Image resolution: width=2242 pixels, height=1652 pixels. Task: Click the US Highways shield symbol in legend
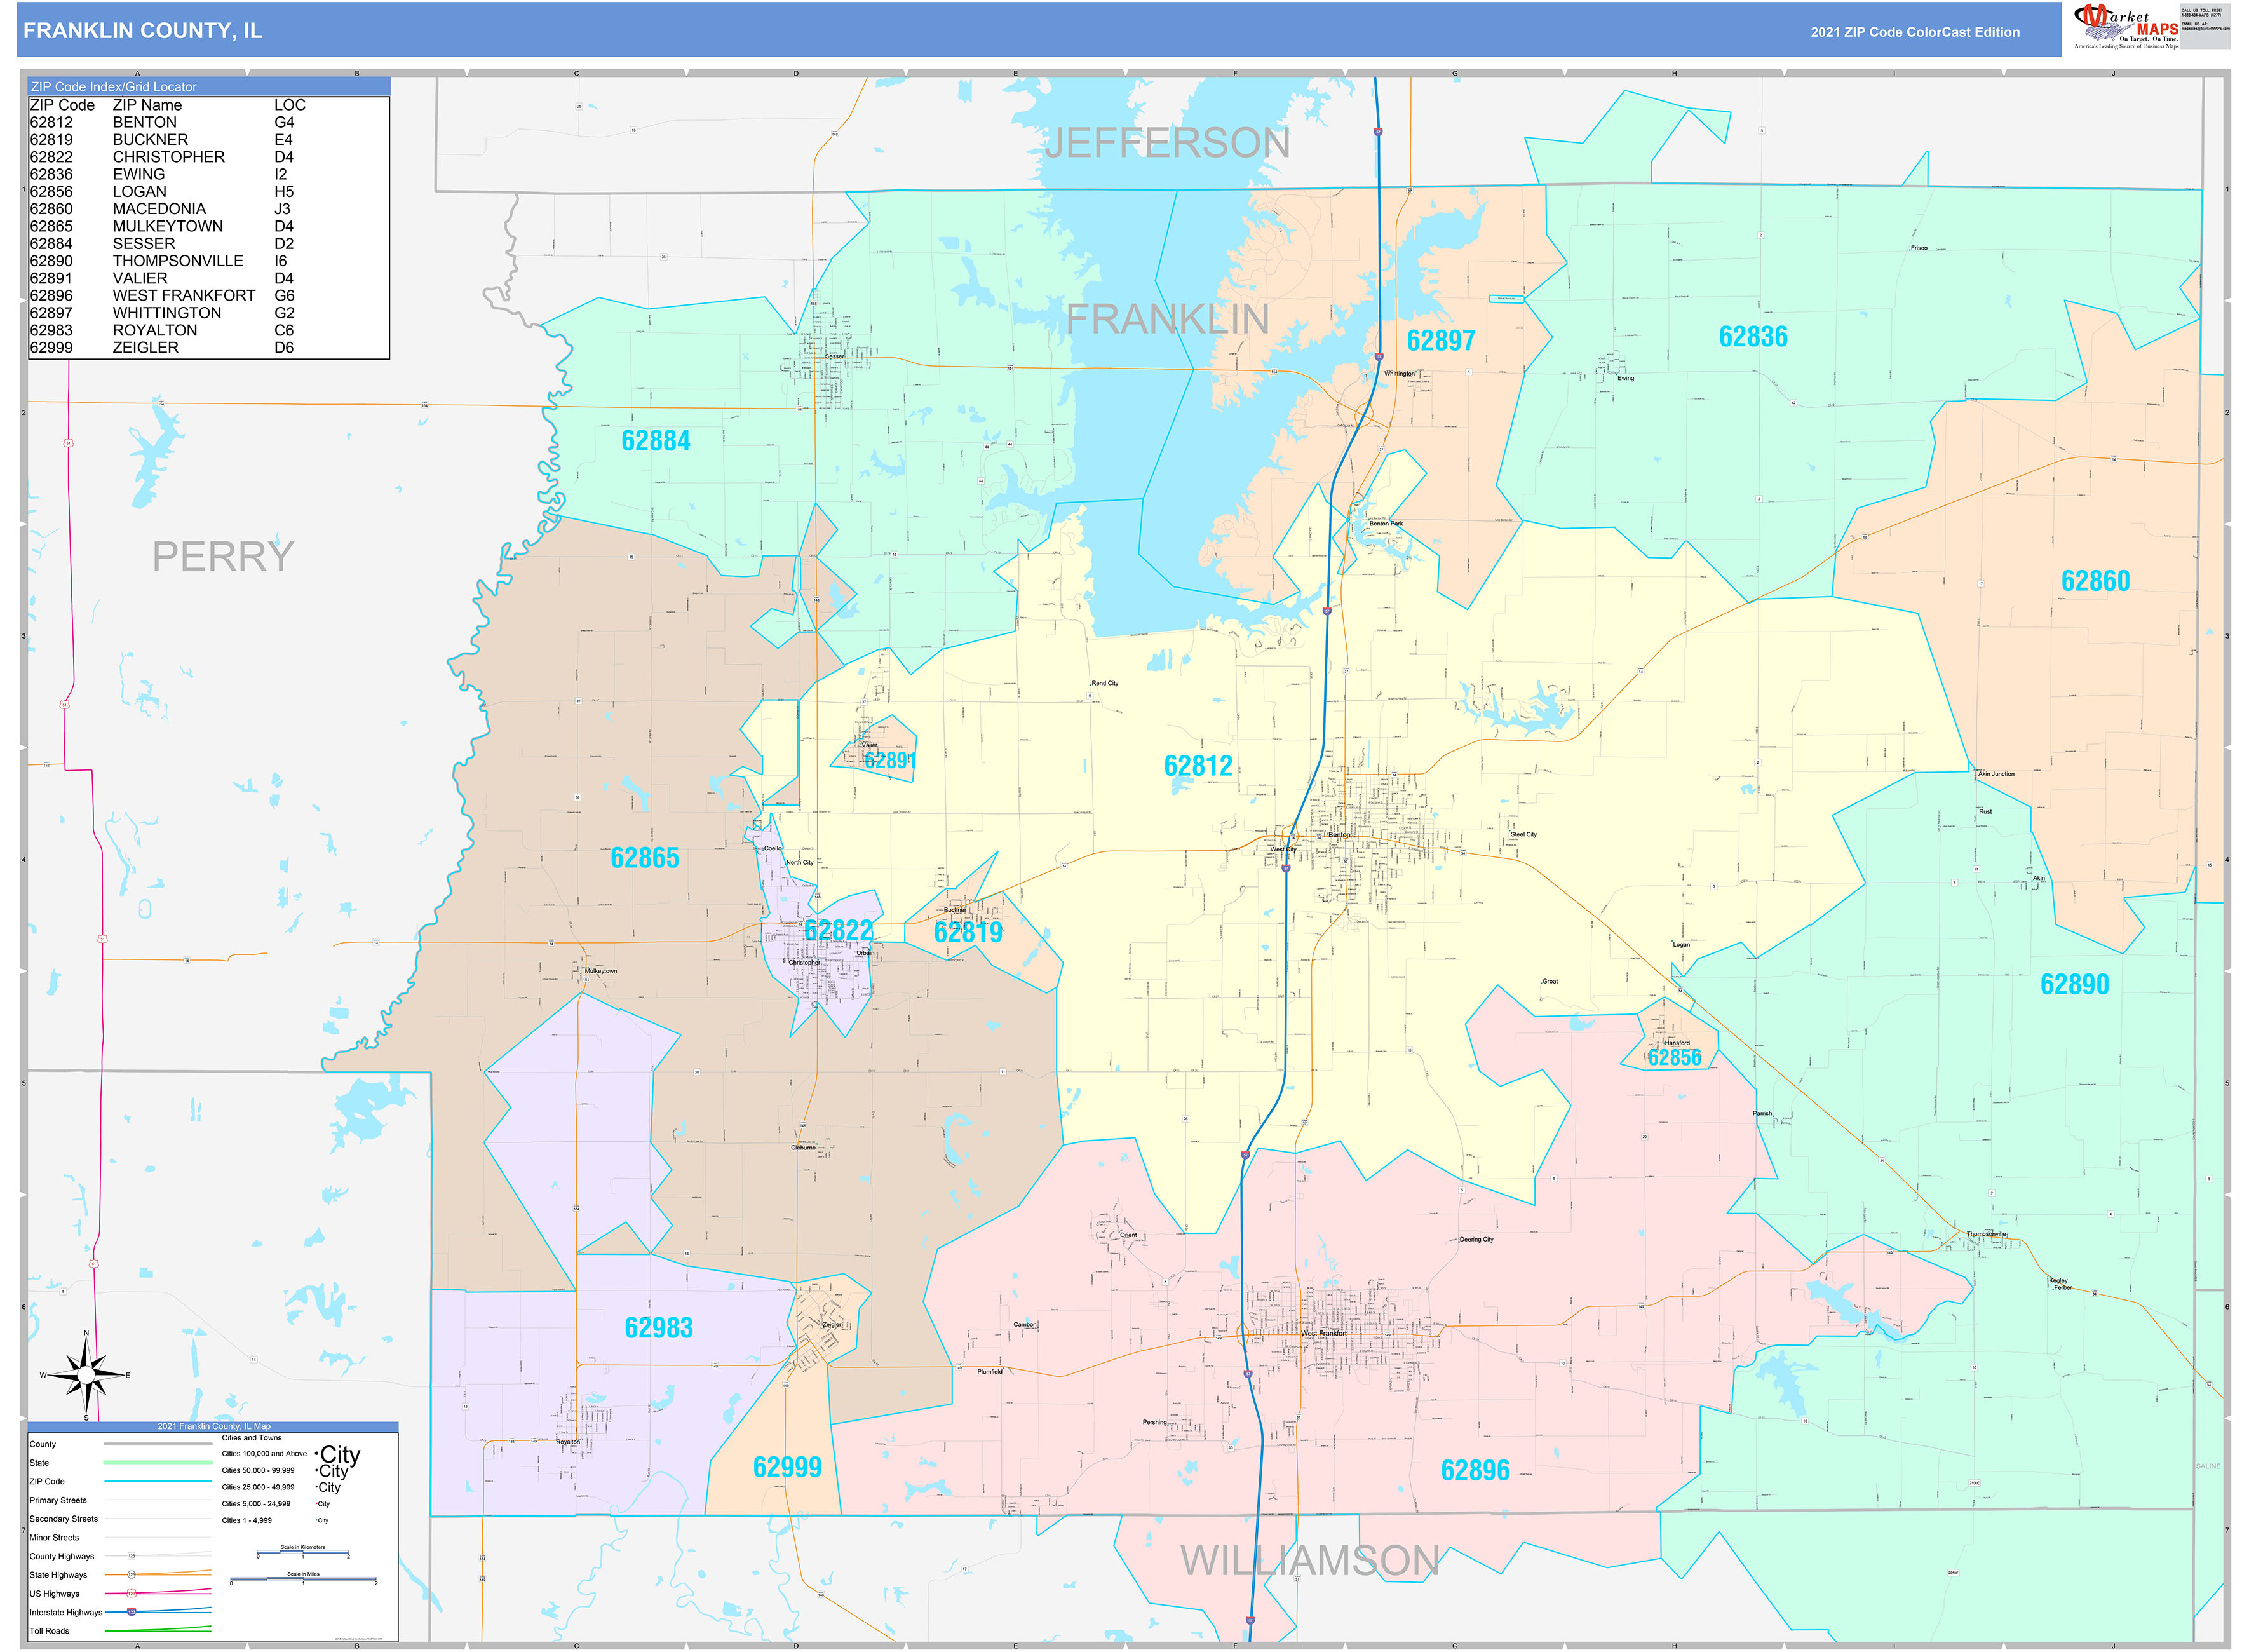pos(131,1593)
